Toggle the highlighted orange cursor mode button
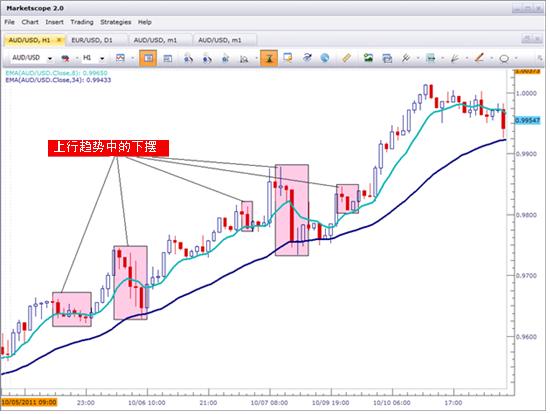 coord(269,58)
